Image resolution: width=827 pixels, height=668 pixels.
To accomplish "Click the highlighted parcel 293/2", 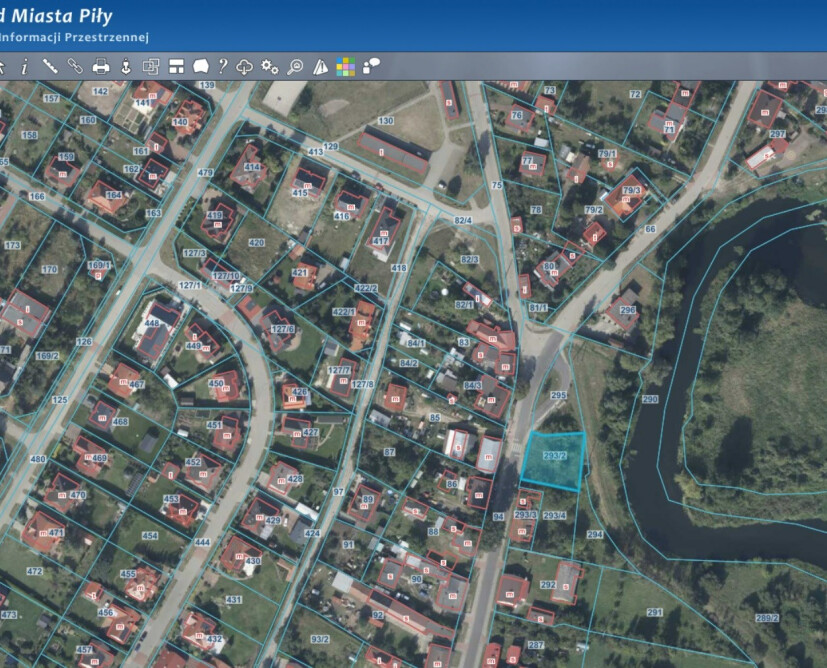I will coord(555,460).
